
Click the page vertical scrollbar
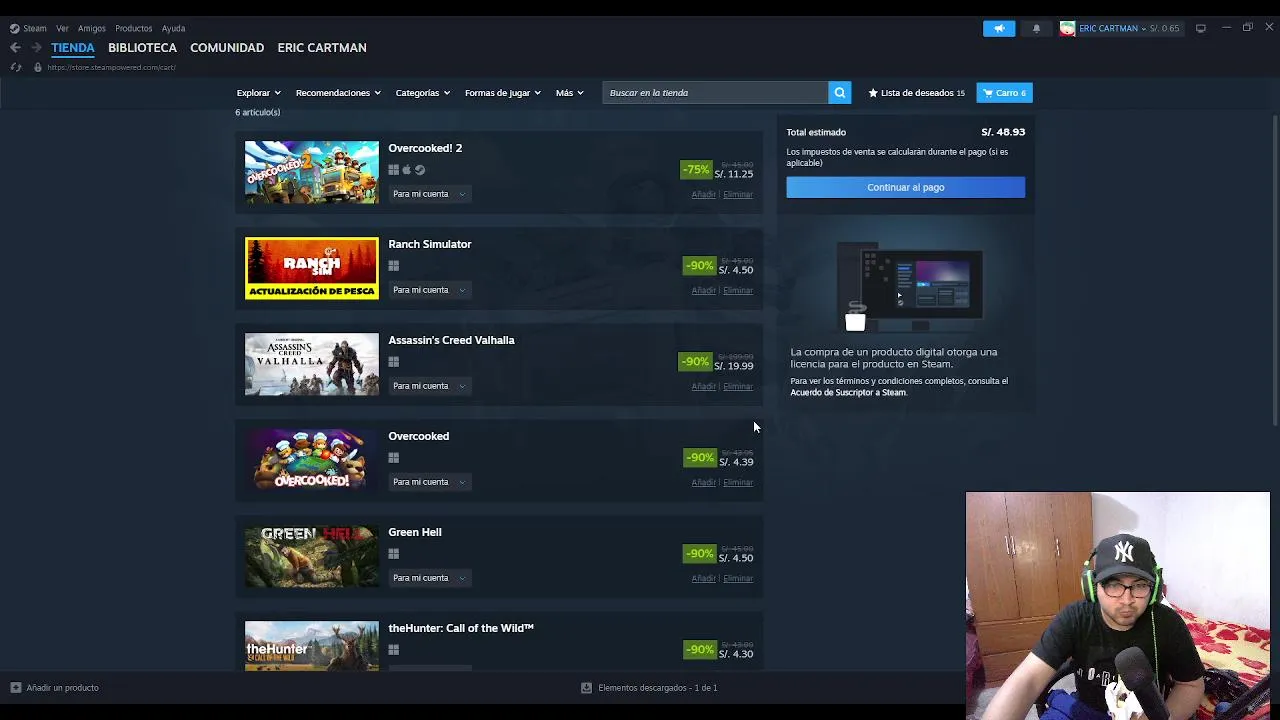point(1274,270)
